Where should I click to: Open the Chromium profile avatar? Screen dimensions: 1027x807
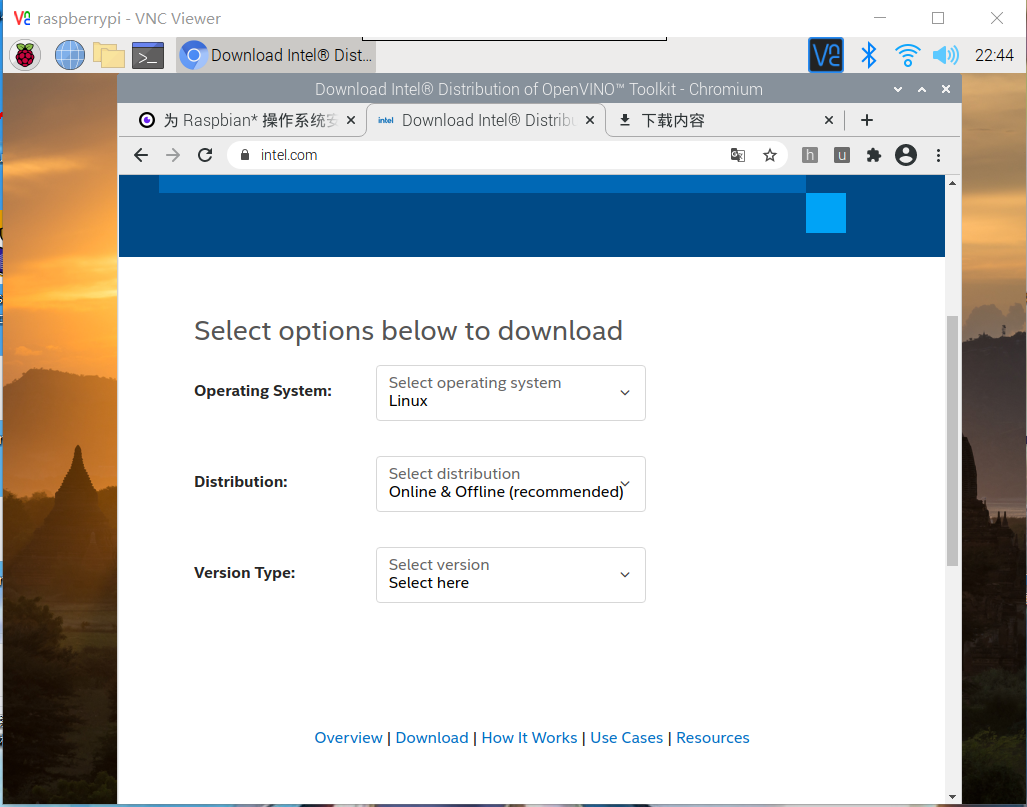pos(906,155)
